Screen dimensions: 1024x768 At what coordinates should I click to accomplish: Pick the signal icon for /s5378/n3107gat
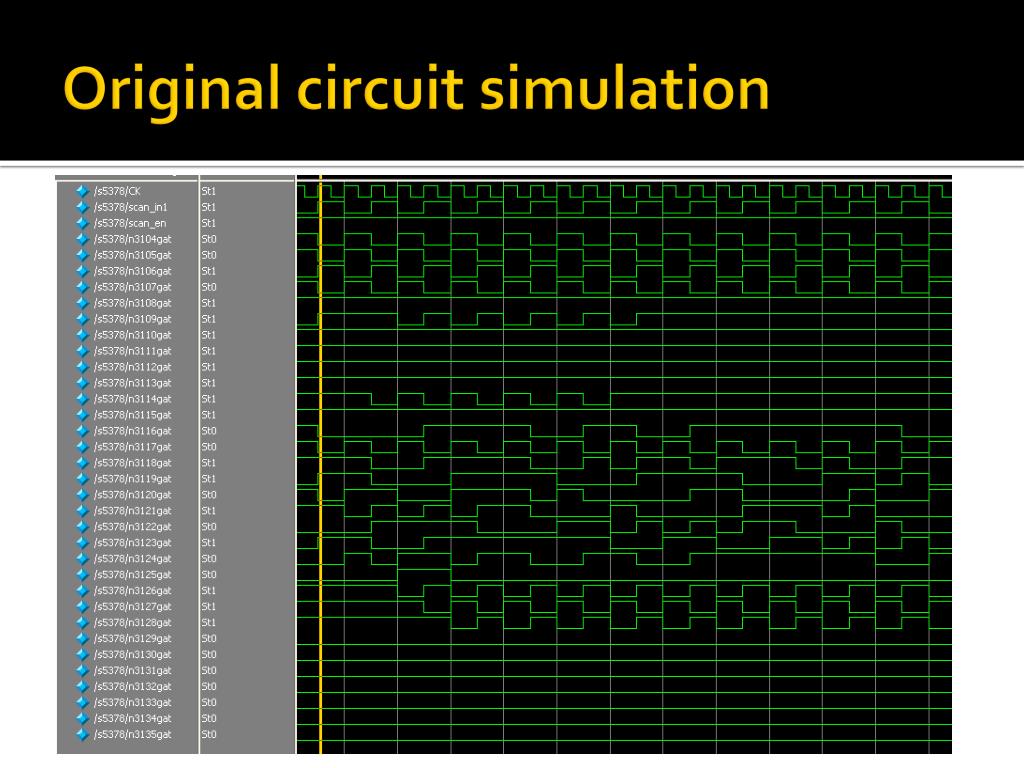(82, 287)
